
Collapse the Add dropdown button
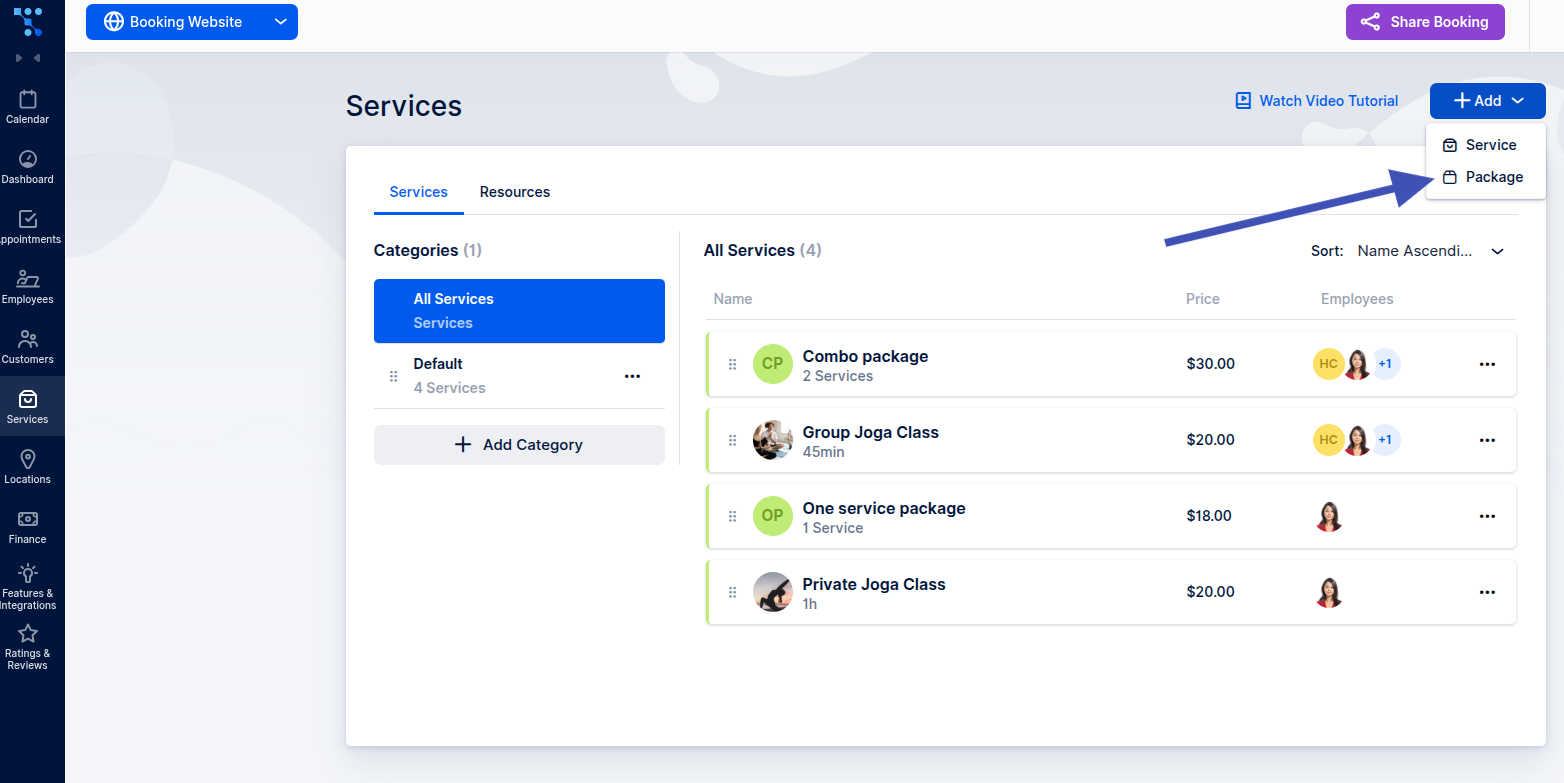[1487, 101]
